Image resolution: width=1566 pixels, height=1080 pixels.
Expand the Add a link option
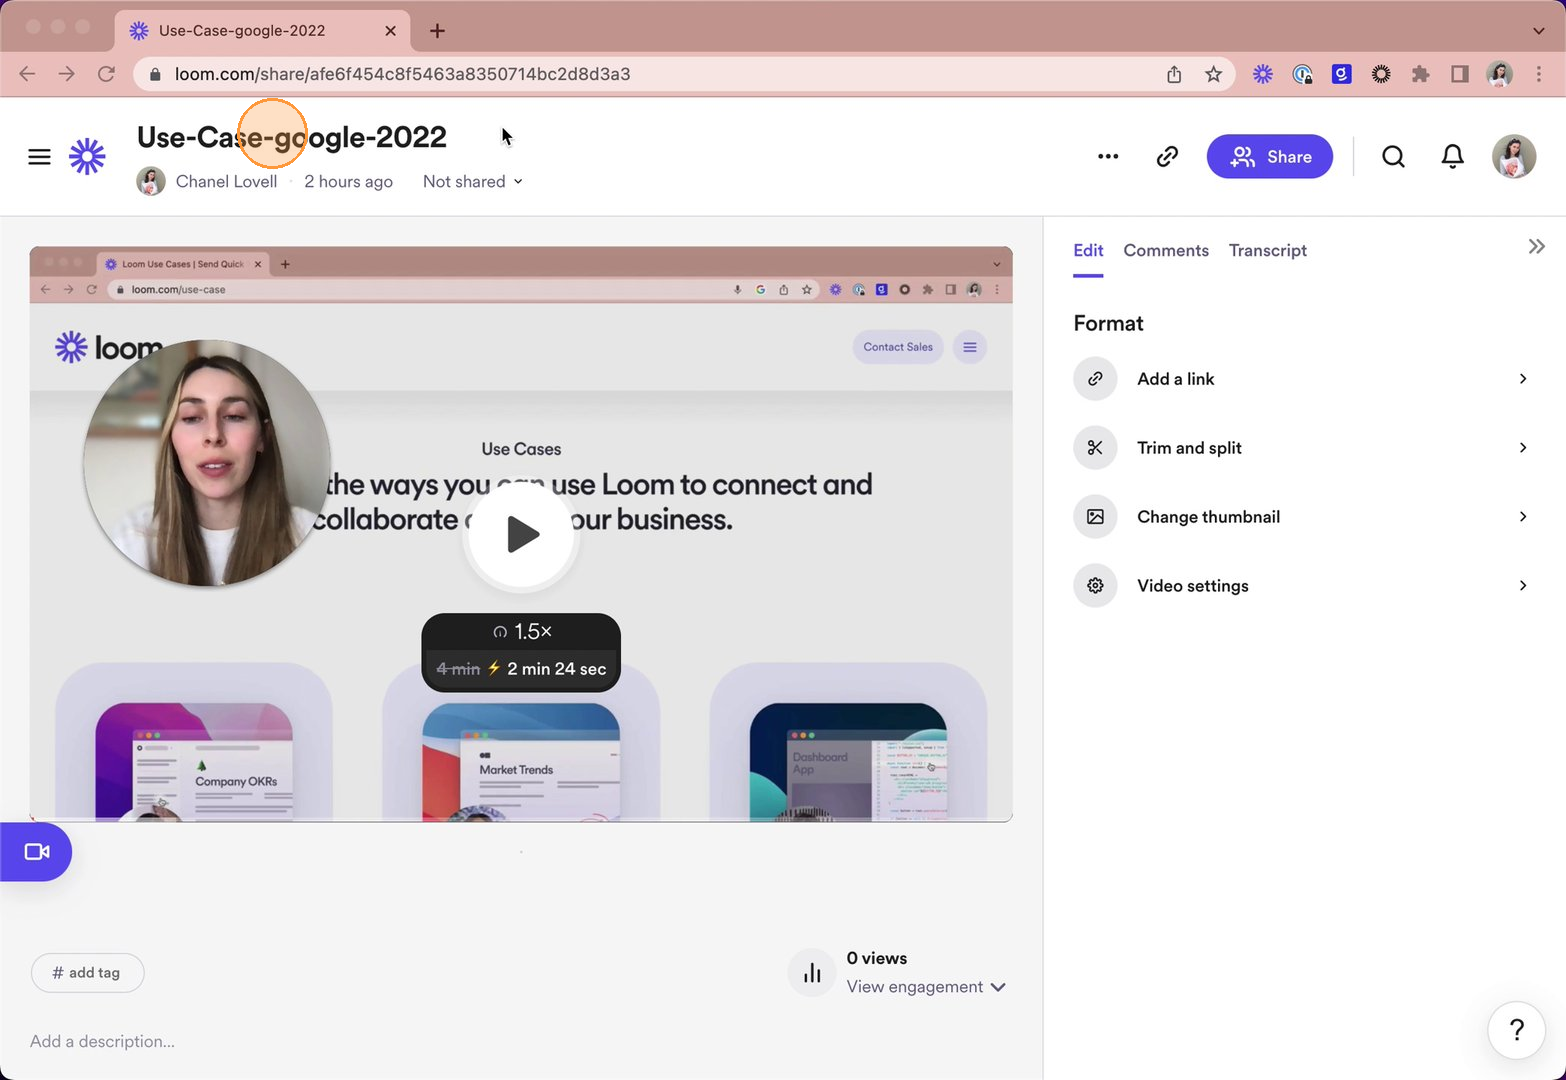[1302, 379]
